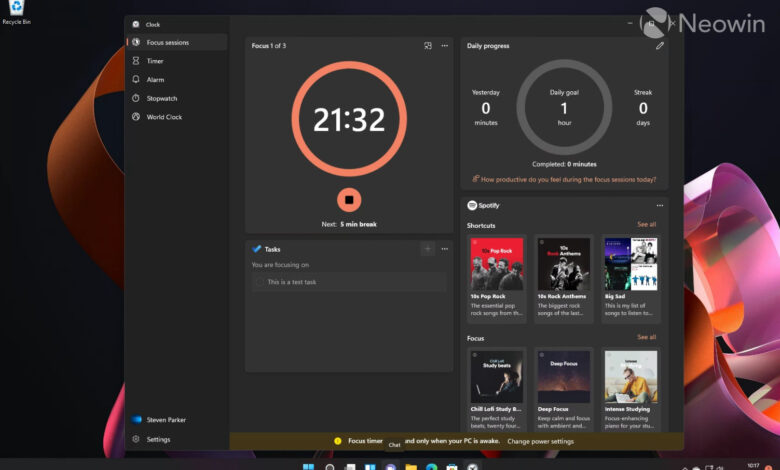Screen dimensions: 780x470
Task: Minimize the Clock window
Action: coord(630,23)
